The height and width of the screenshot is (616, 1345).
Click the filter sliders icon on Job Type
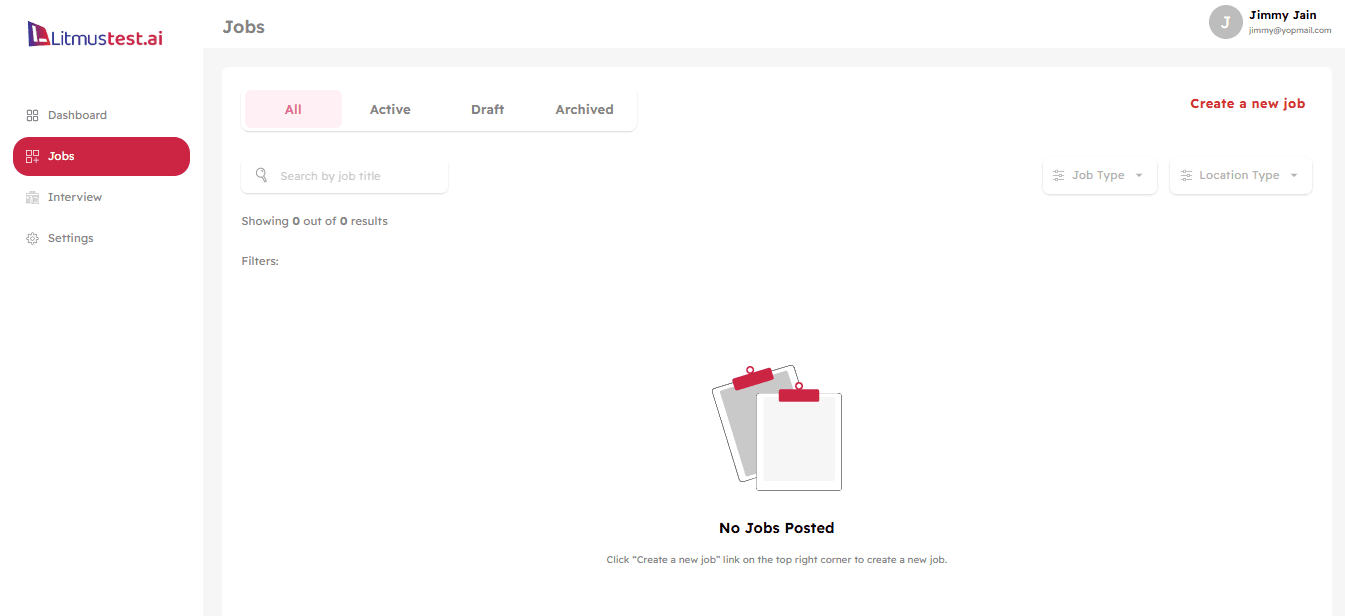(x=1059, y=175)
